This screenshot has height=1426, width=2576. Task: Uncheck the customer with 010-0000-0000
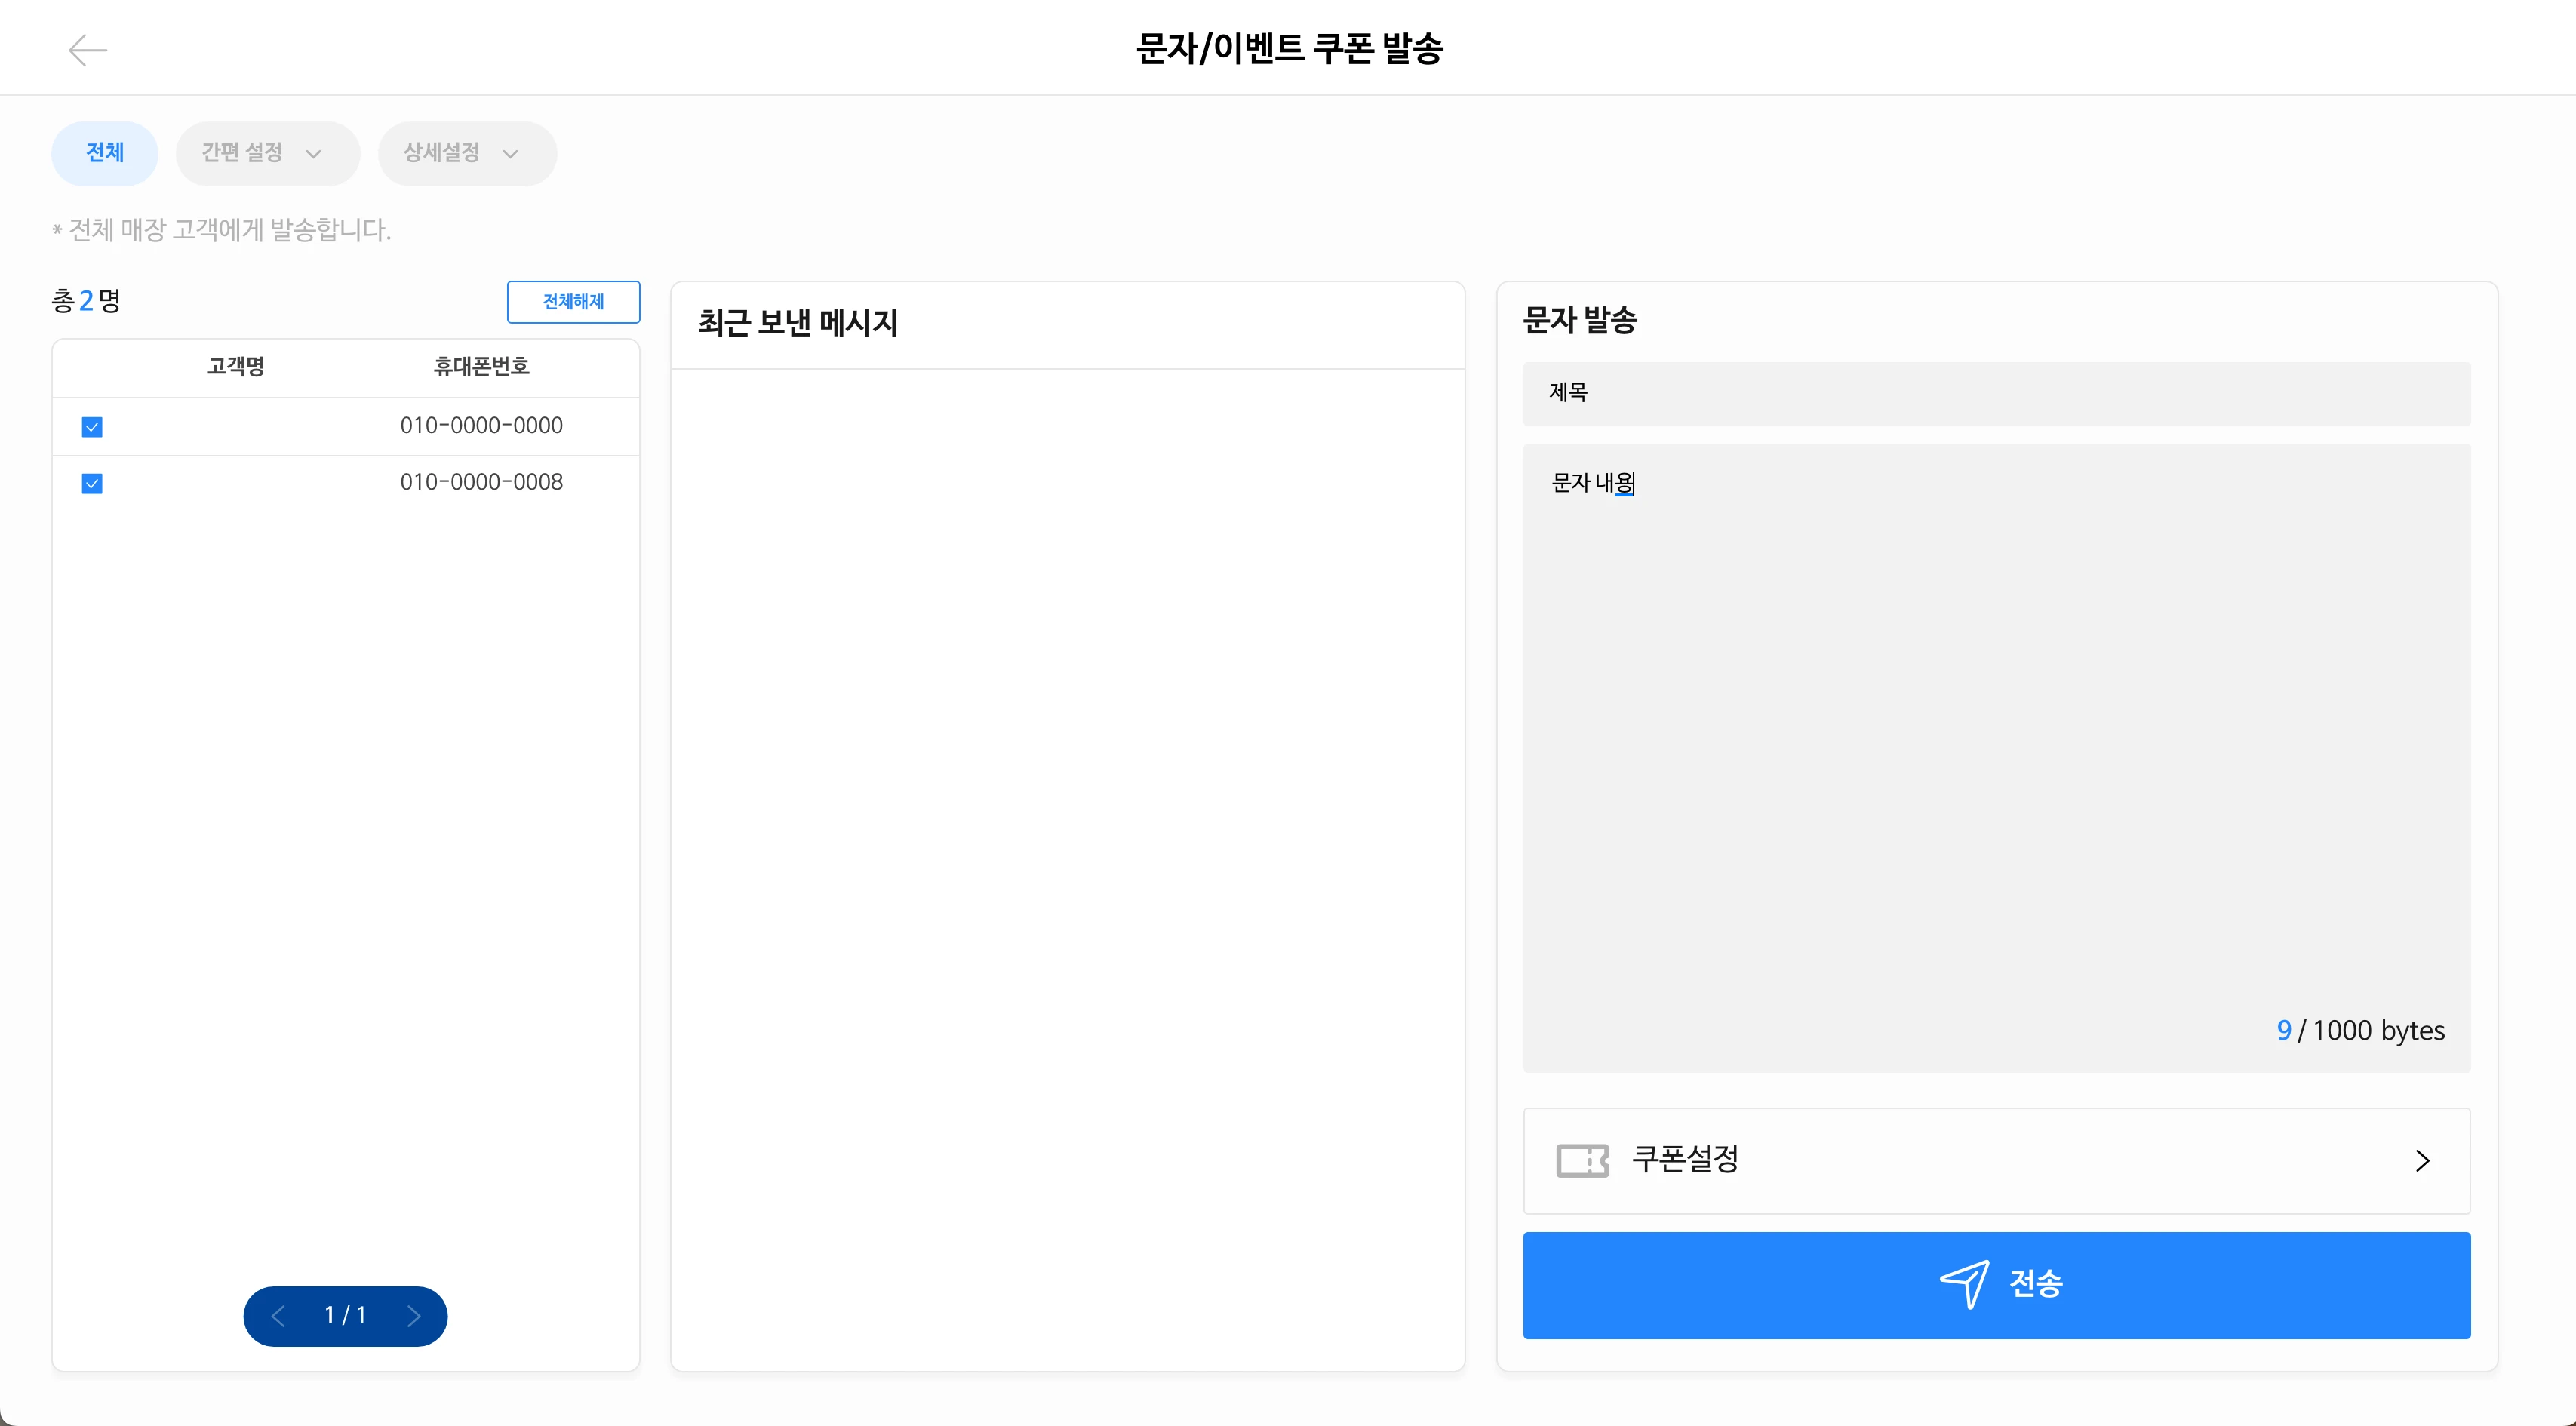pyautogui.click(x=92, y=427)
